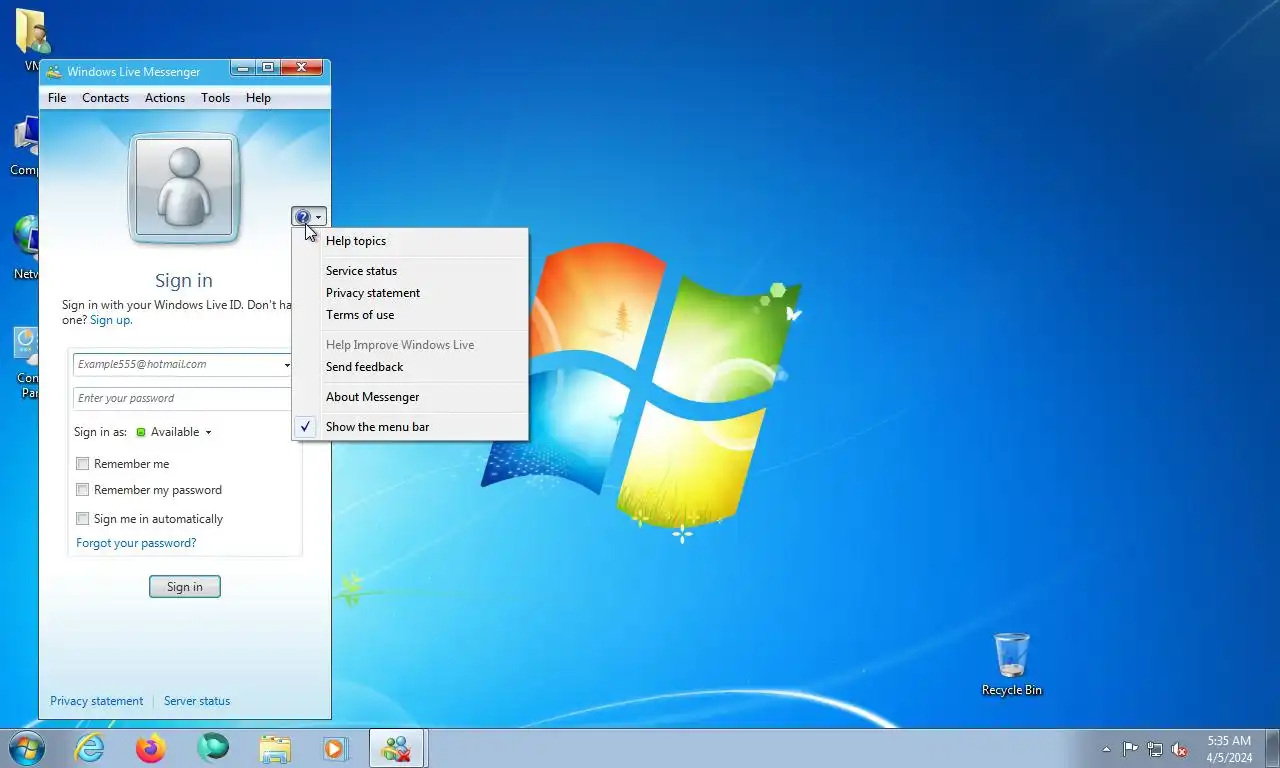
Task: Open the Help menu in menu bar
Action: tap(258, 98)
